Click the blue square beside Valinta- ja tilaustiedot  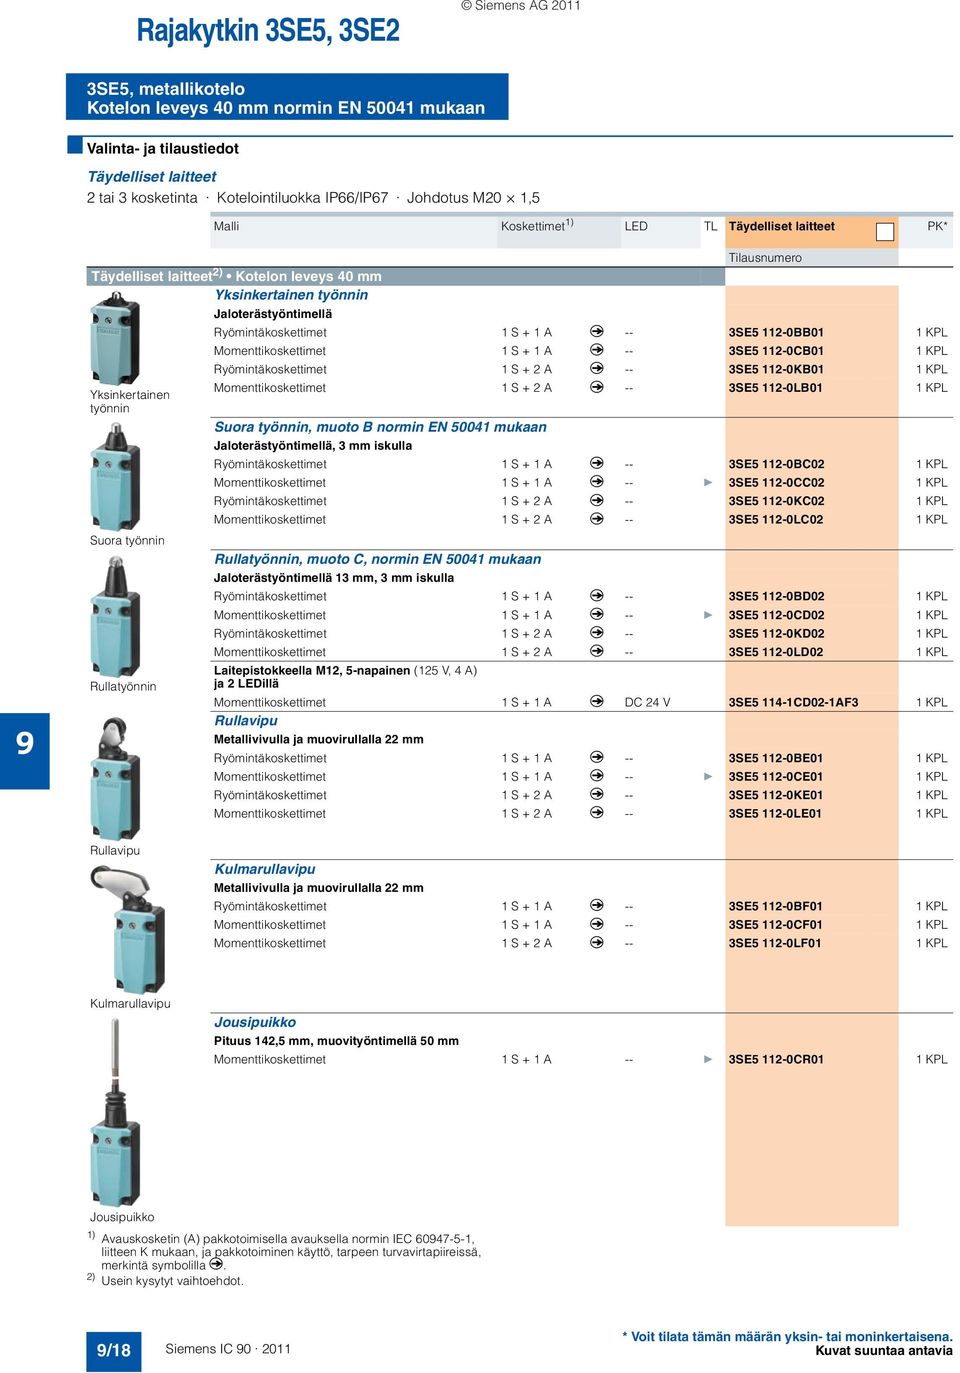click(75, 145)
